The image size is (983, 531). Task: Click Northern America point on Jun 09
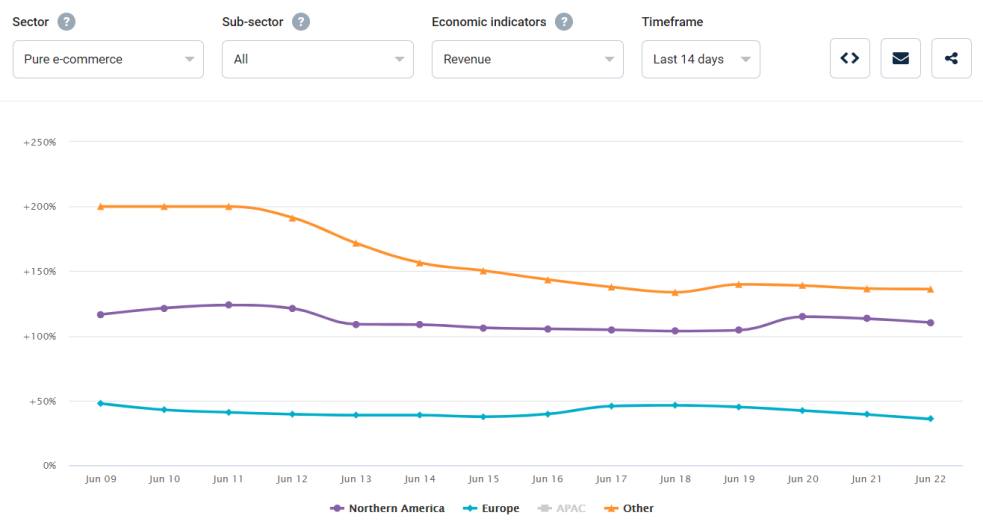(x=100, y=314)
